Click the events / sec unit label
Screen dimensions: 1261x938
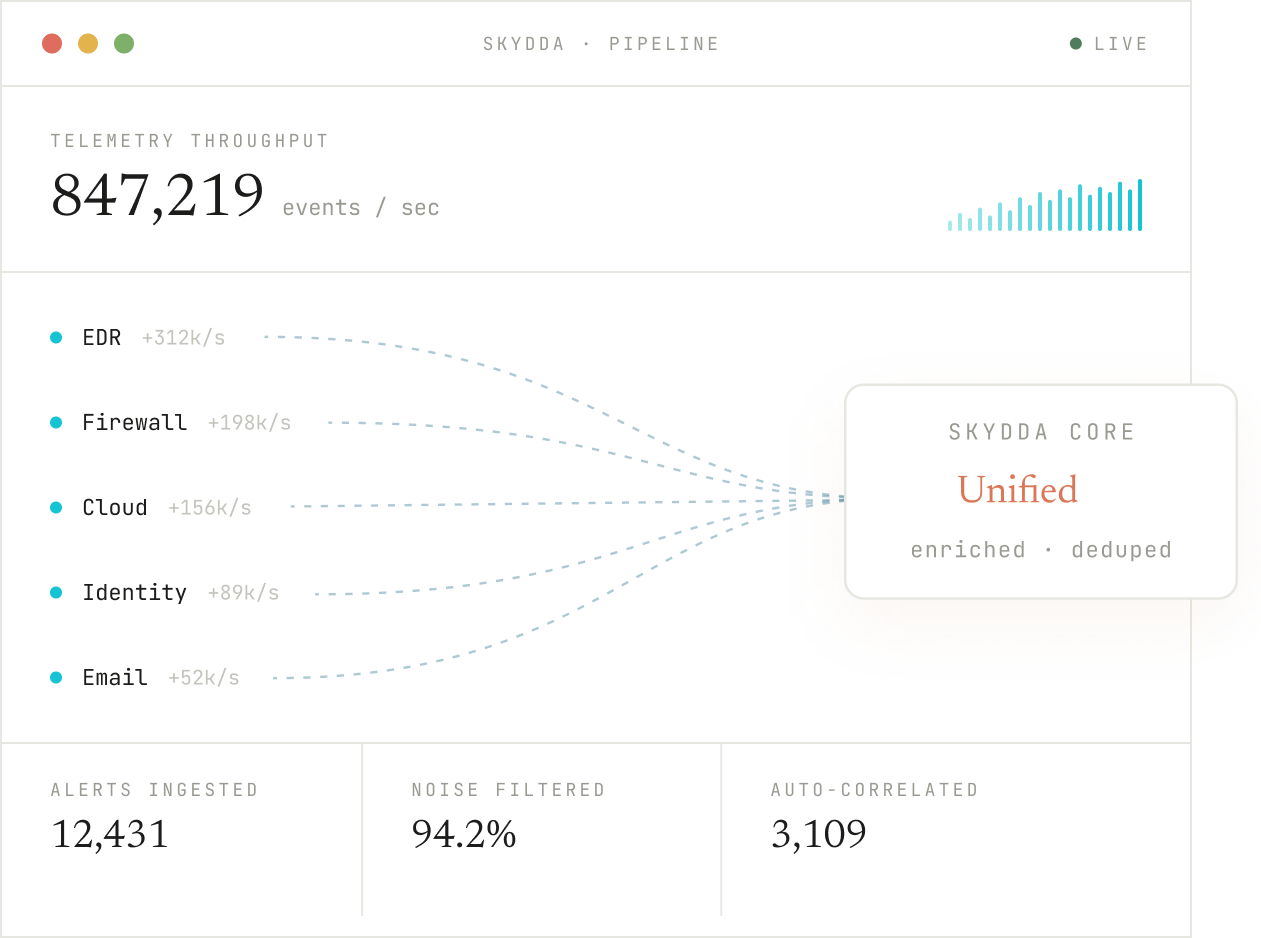coord(361,208)
